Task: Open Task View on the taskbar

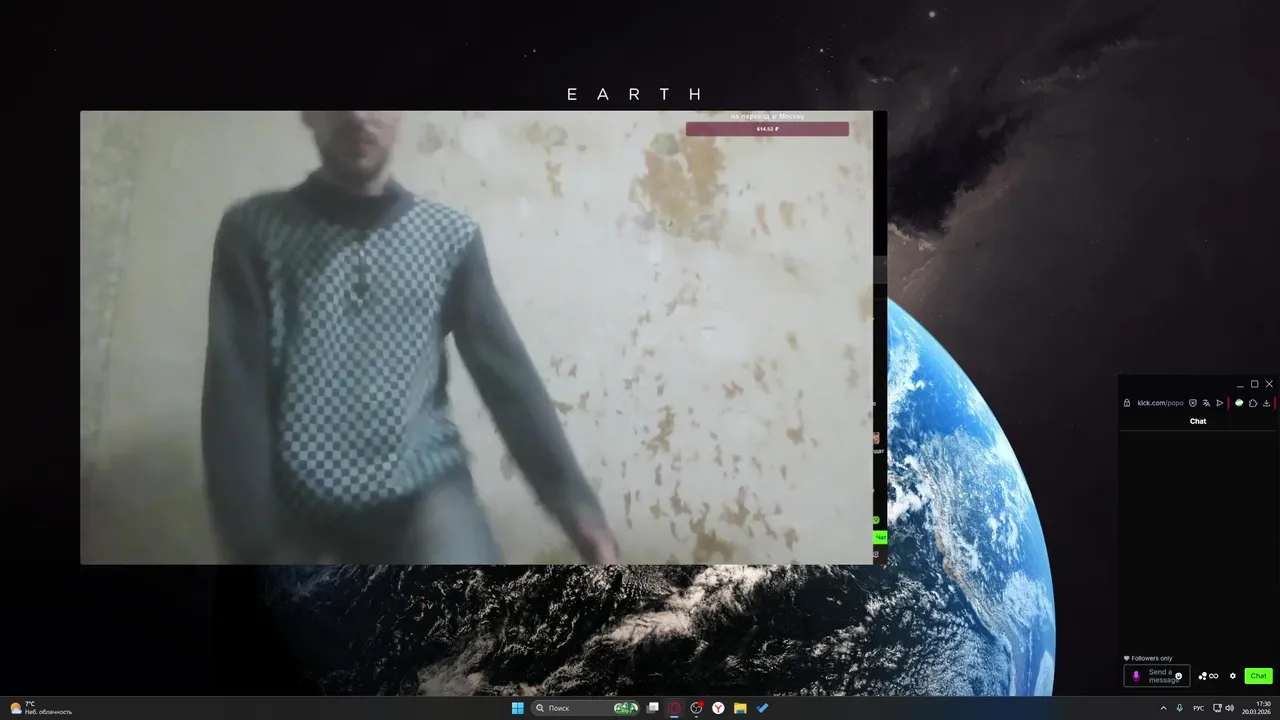Action: pos(653,708)
